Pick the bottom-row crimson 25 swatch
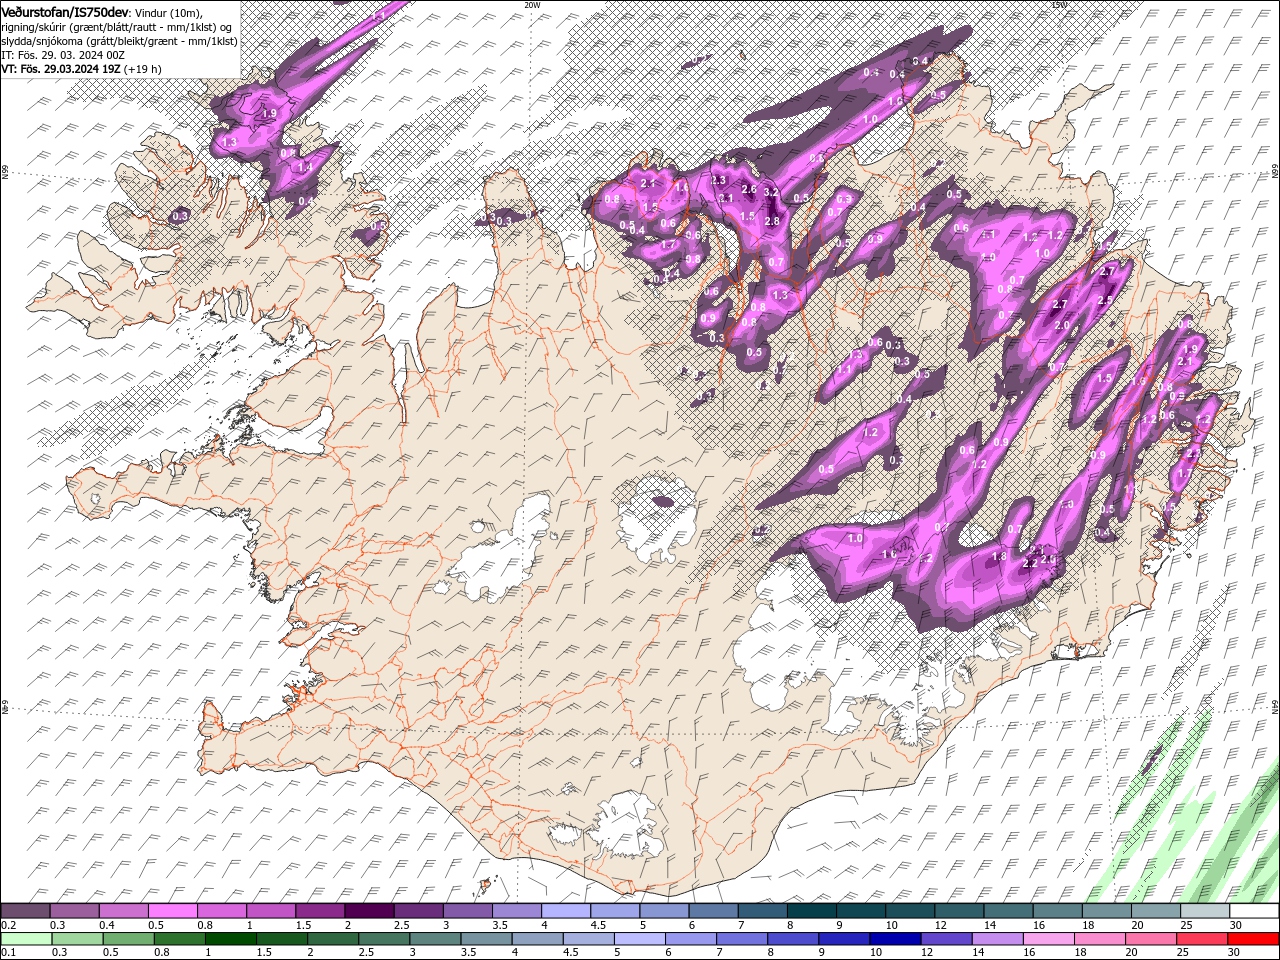This screenshot has width=1280, height=960. [x=1201, y=939]
